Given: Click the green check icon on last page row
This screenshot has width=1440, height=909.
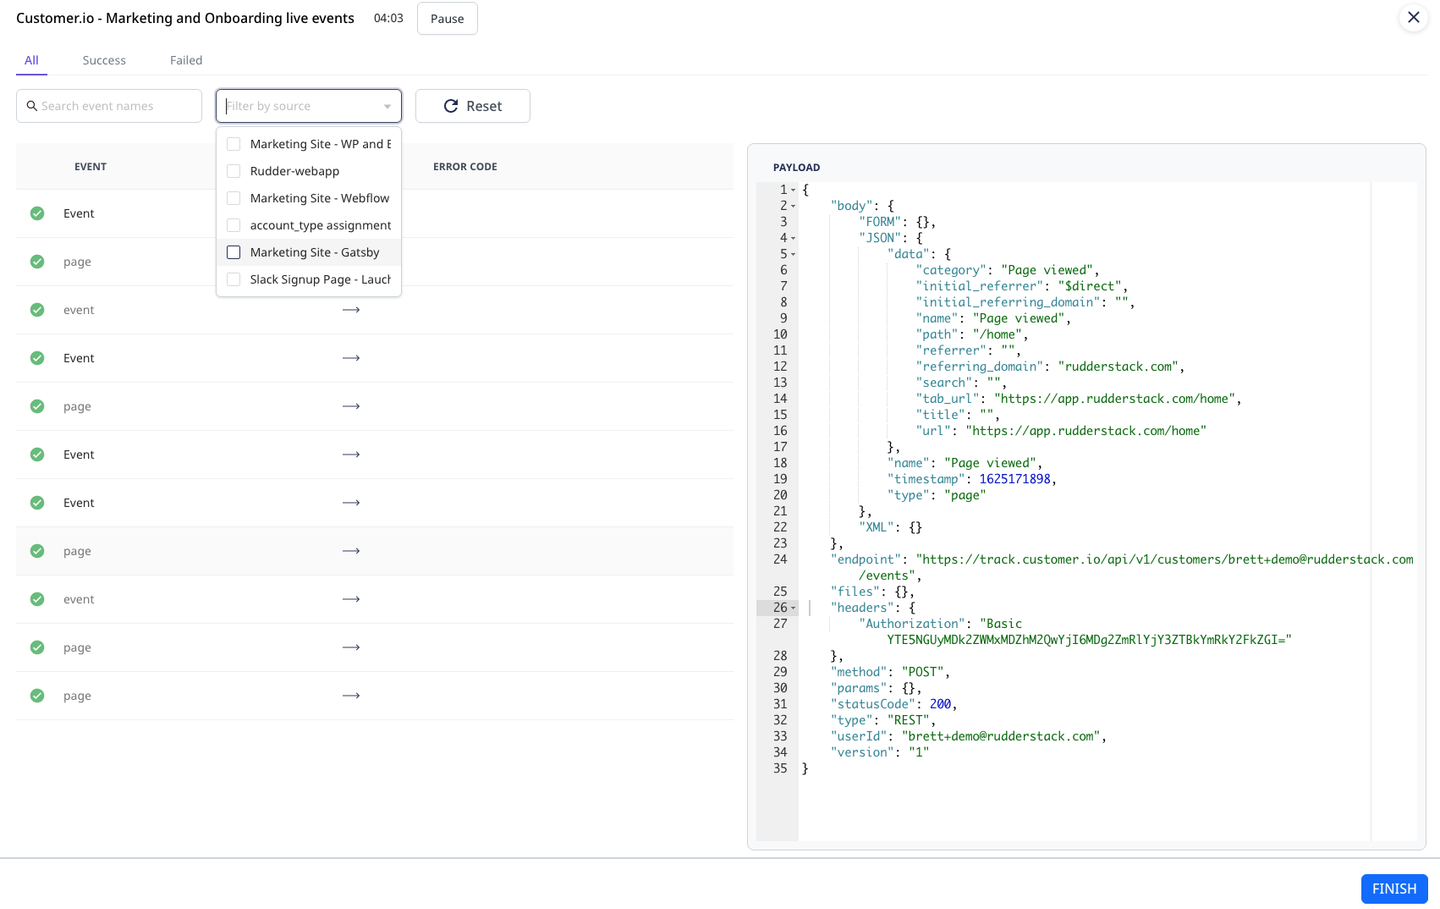Looking at the screenshot, I should click(37, 696).
